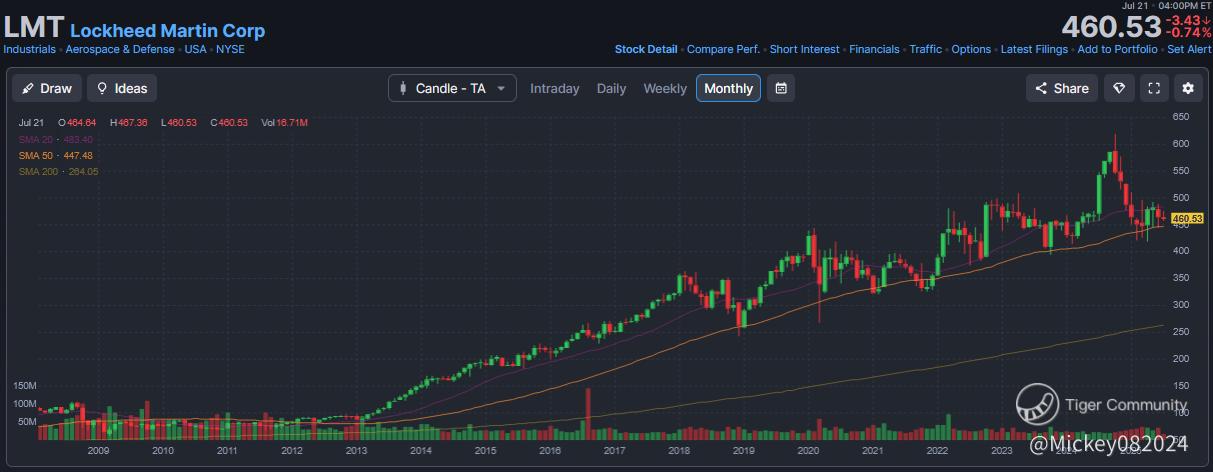
Task: Click the diamond premium icon
Action: pos(1119,88)
